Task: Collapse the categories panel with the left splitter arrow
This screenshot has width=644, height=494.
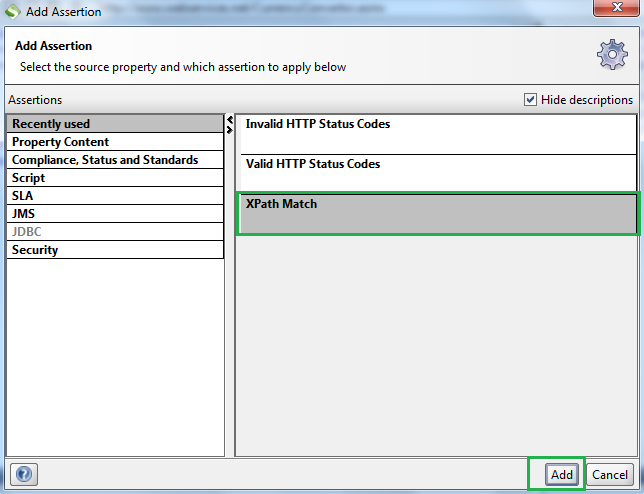Action: pos(230,119)
